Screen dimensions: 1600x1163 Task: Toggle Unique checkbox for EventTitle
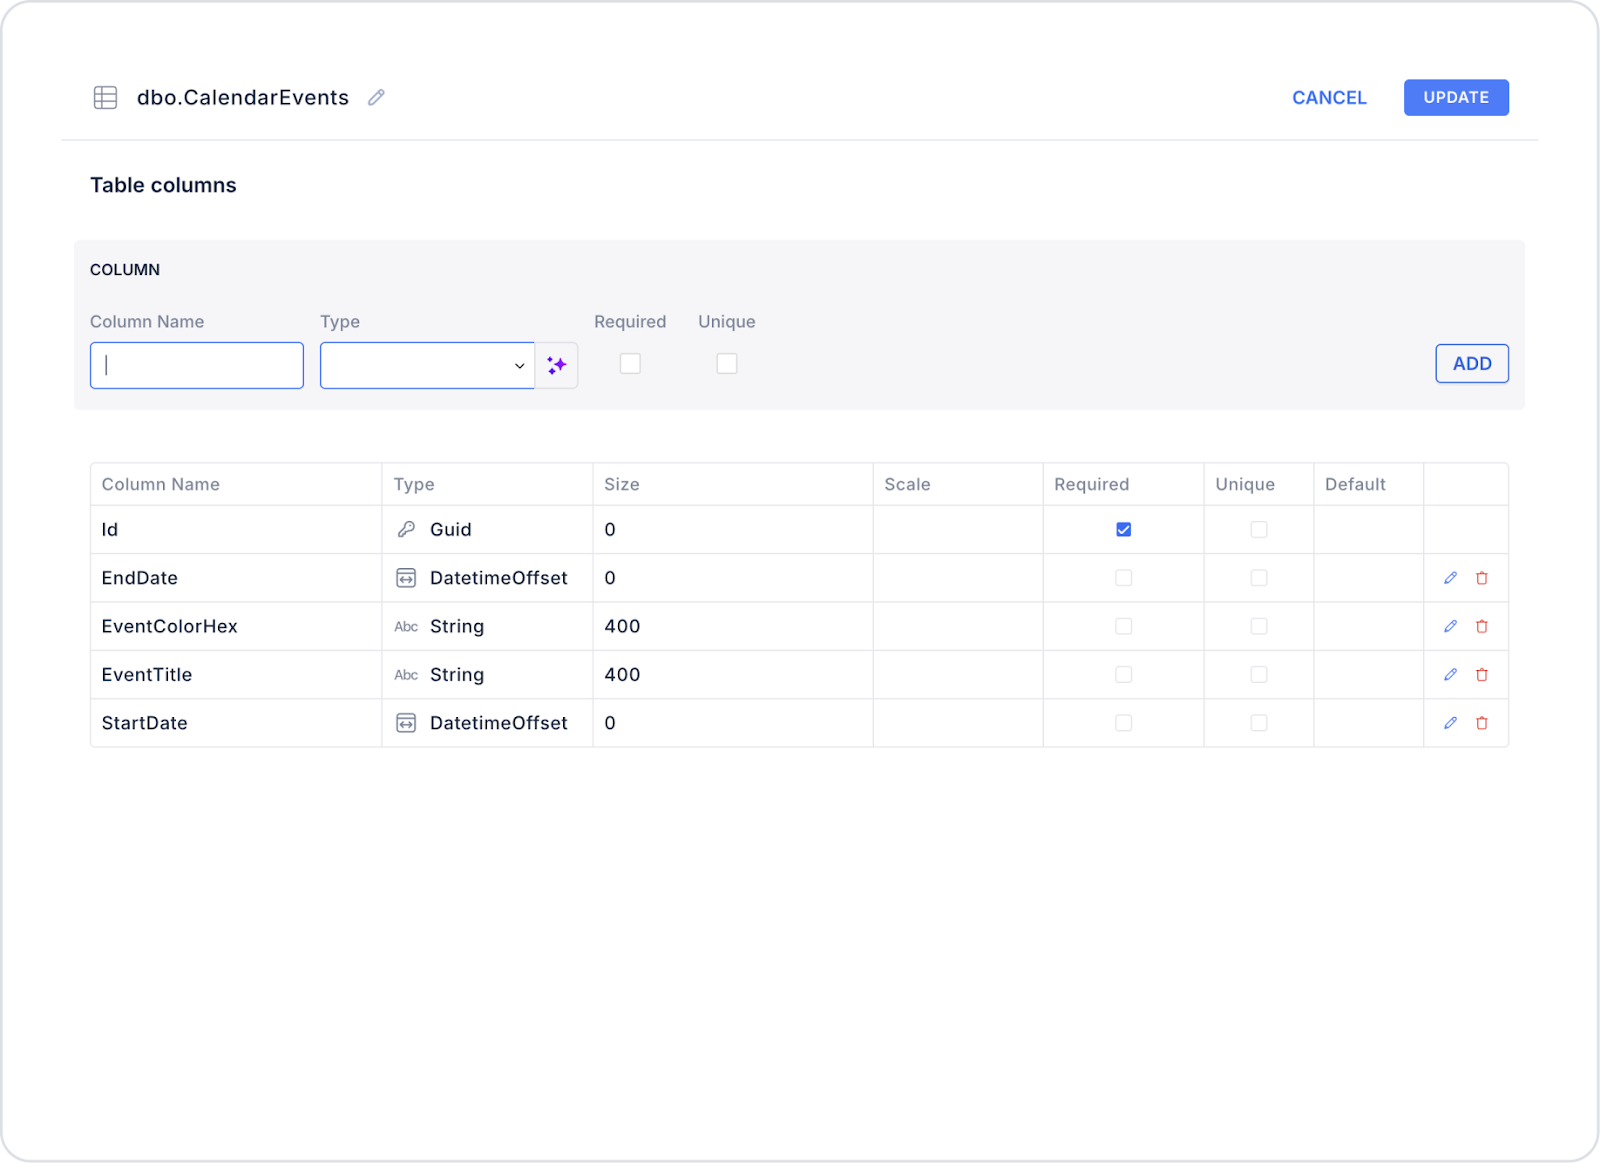coord(1259,674)
